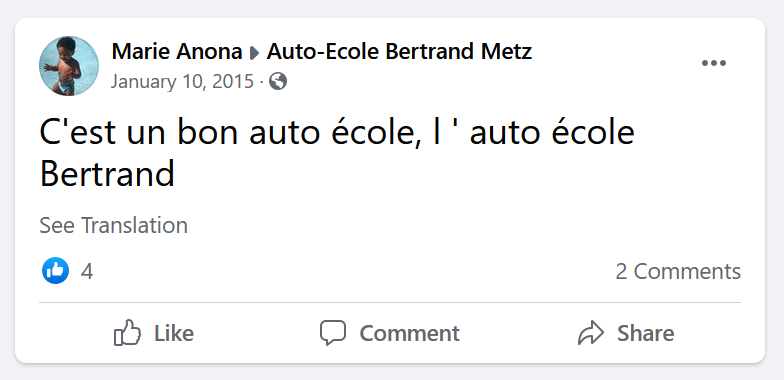
Task: Open the three-dot post options menu
Action: tap(714, 63)
